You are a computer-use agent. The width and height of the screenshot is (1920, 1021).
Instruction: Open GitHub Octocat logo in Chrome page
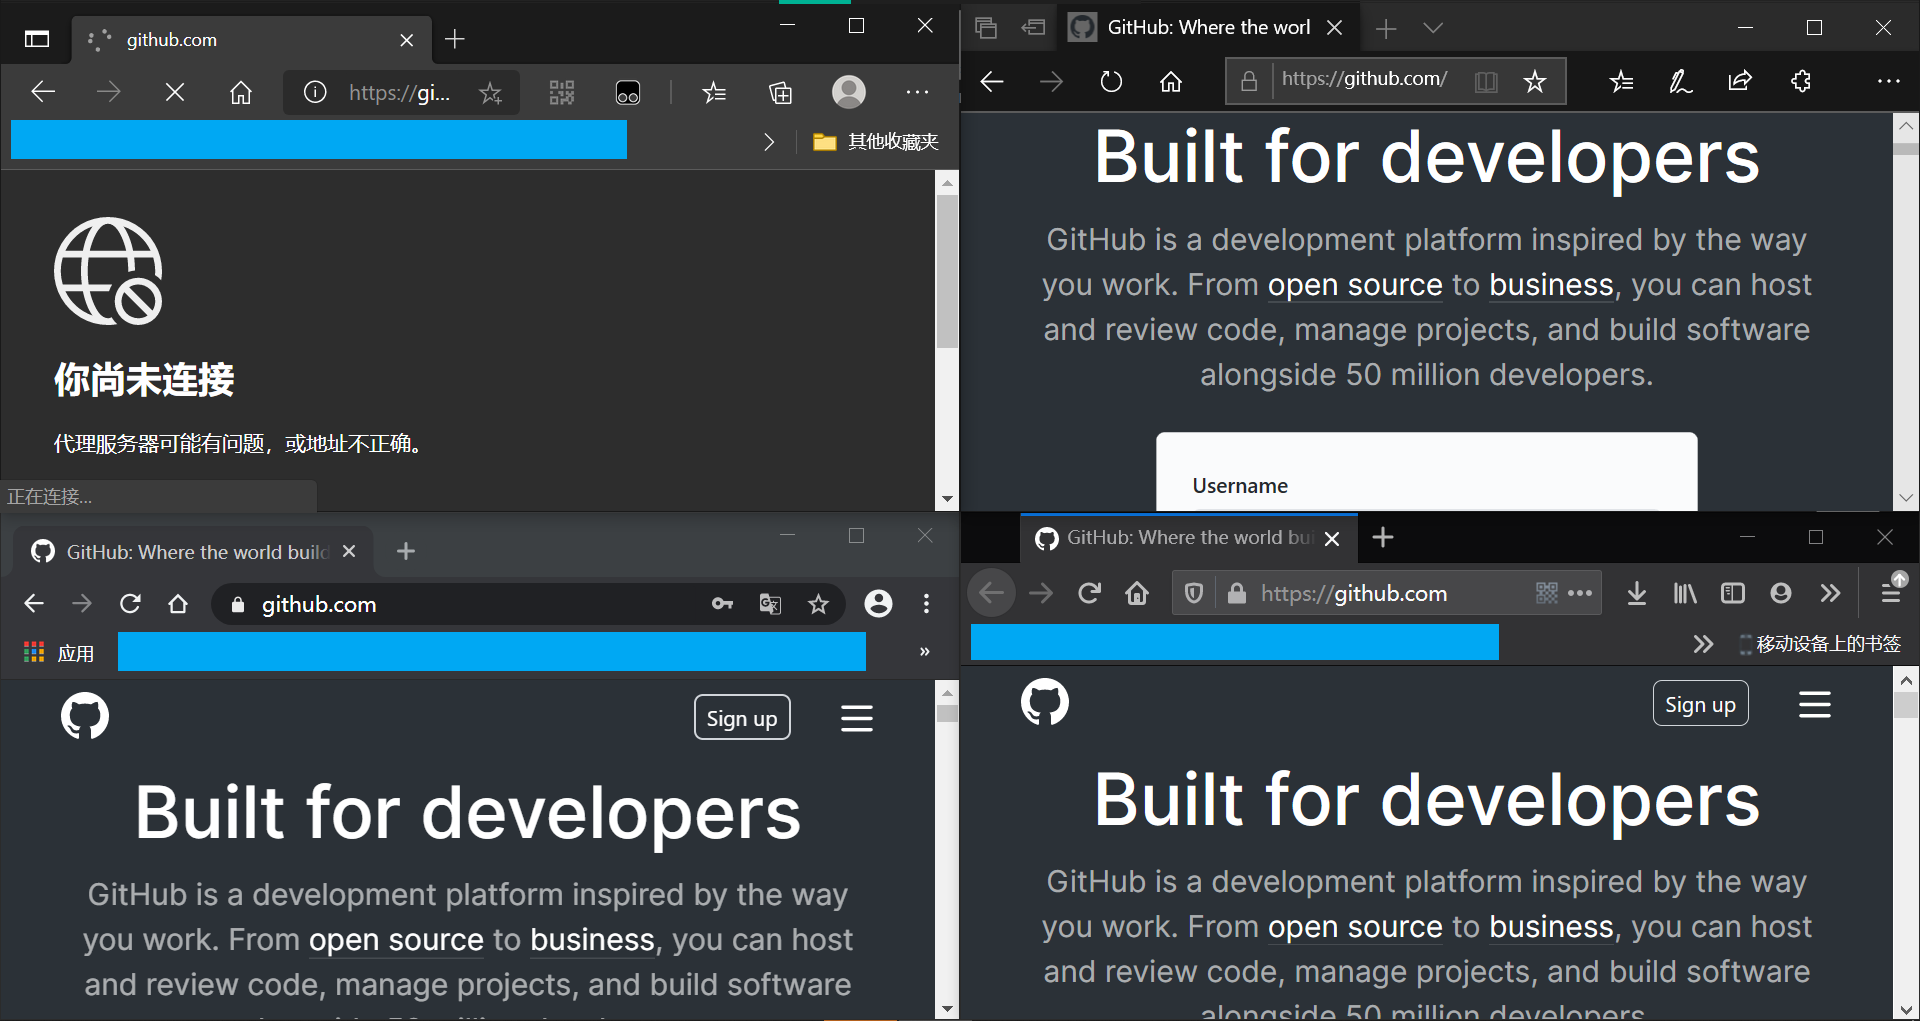click(x=85, y=717)
